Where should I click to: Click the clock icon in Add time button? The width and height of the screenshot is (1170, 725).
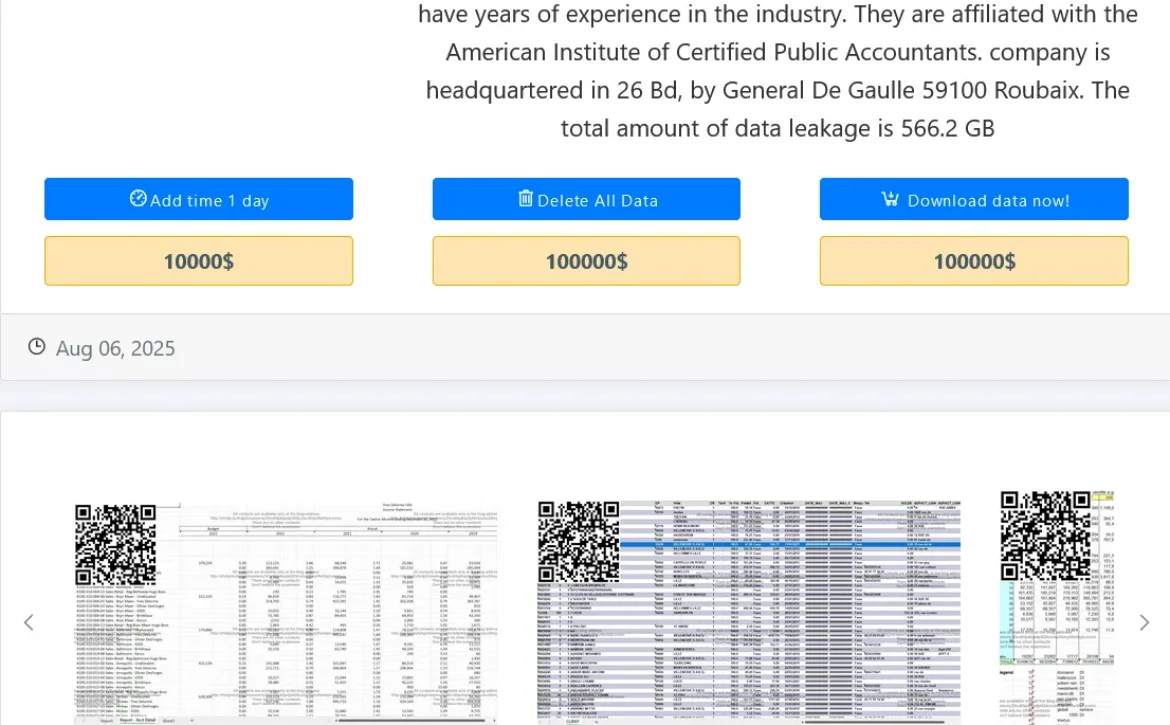pos(138,199)
